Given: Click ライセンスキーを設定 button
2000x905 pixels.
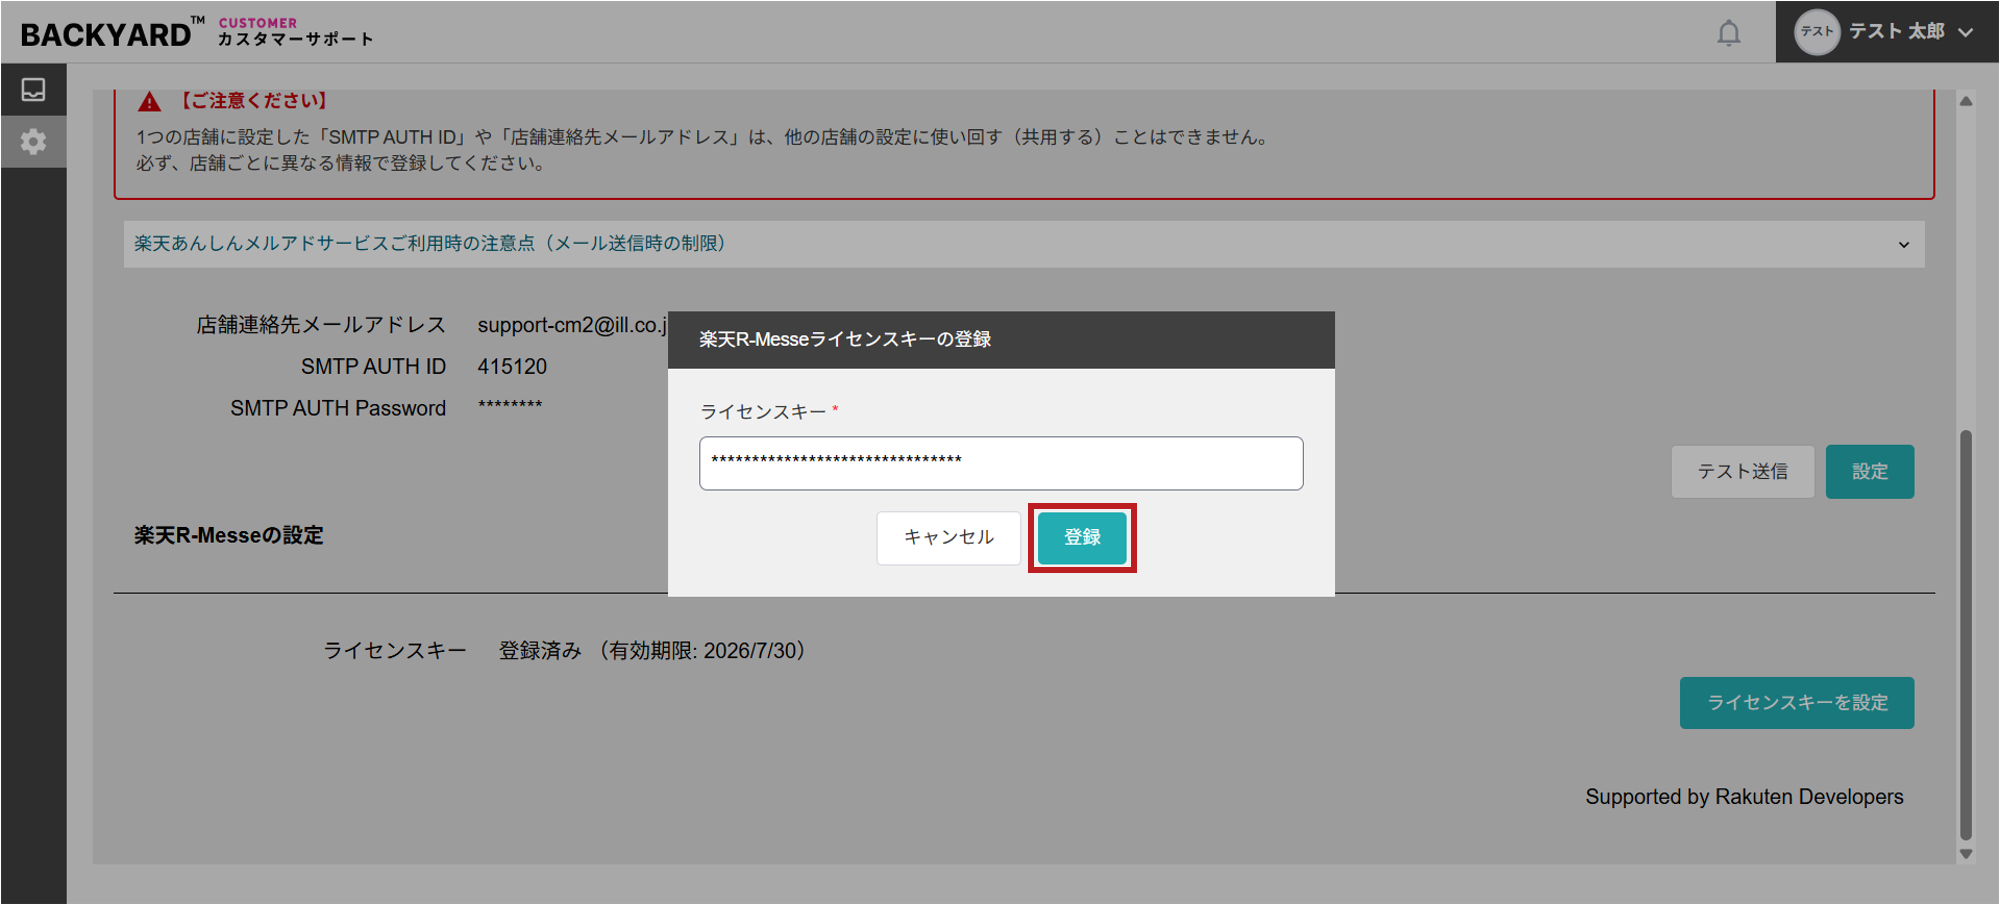Looking at the screenshot, I should click(1797, 703).
